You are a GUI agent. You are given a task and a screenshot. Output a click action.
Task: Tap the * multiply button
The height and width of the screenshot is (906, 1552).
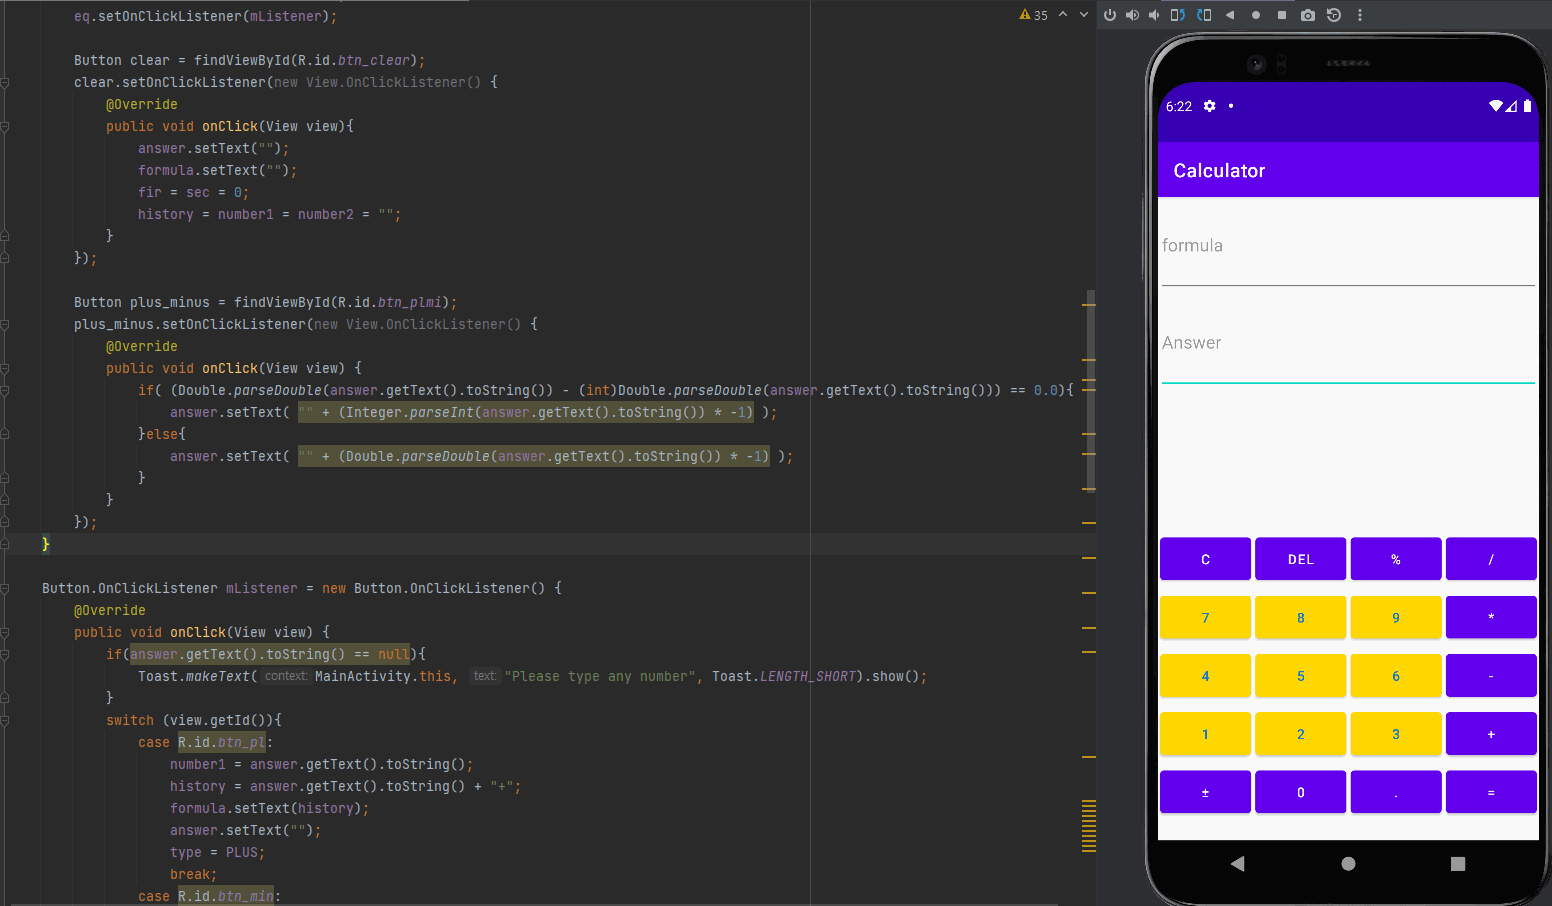point(1491,617)
